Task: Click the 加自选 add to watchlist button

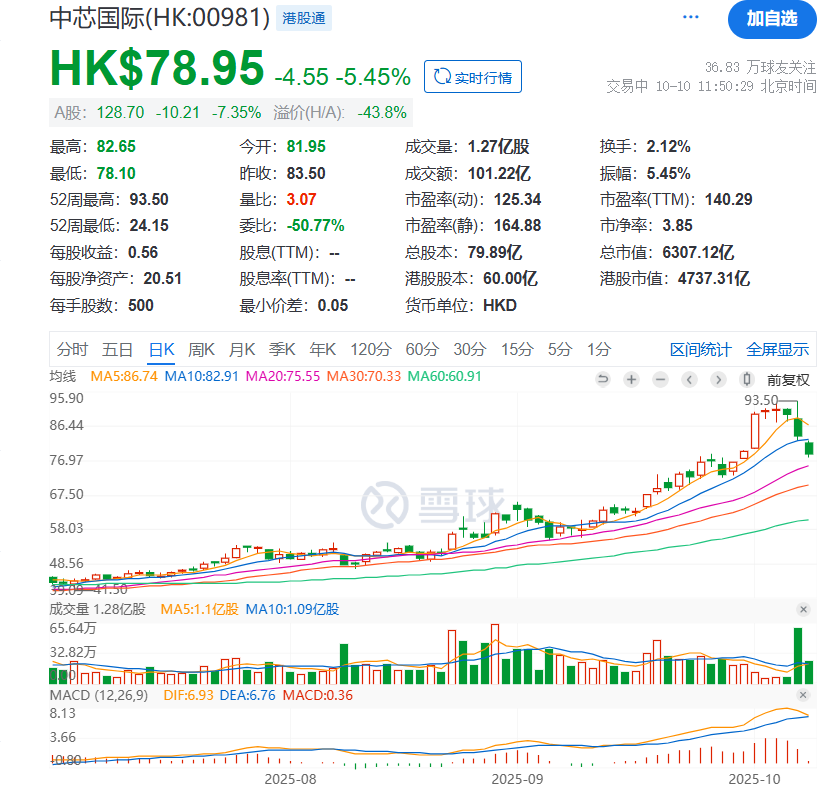Action: click(771, 18)
